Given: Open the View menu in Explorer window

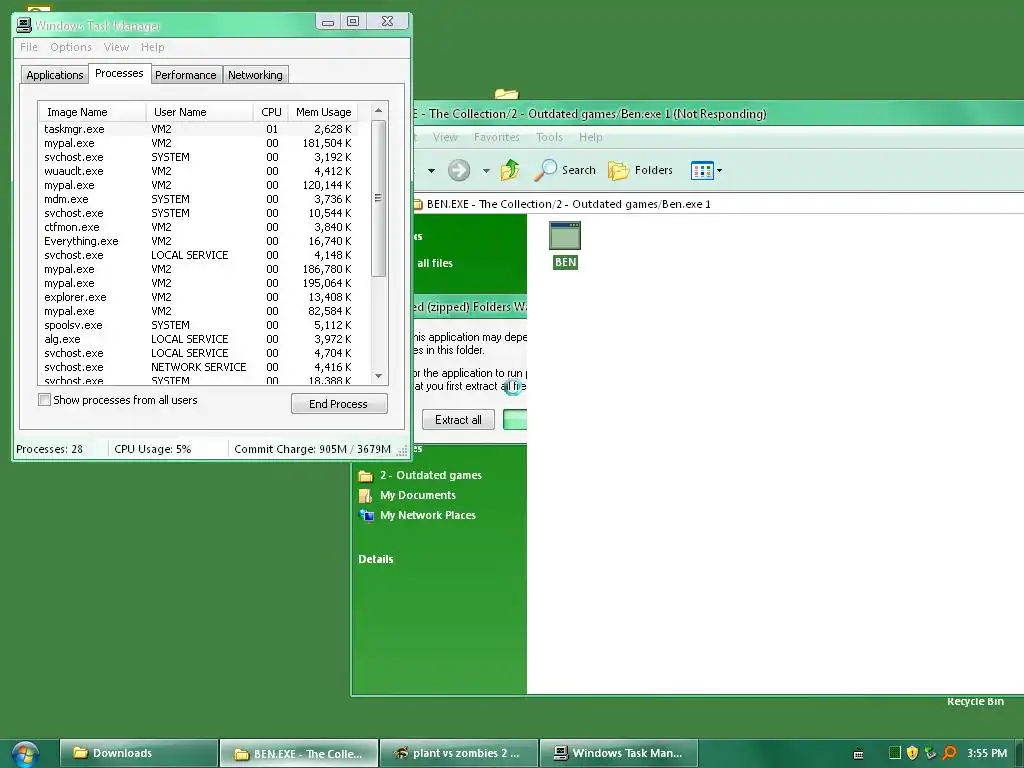Looking at the screenshot, I should pyautogui.click(x=445, y=137).
